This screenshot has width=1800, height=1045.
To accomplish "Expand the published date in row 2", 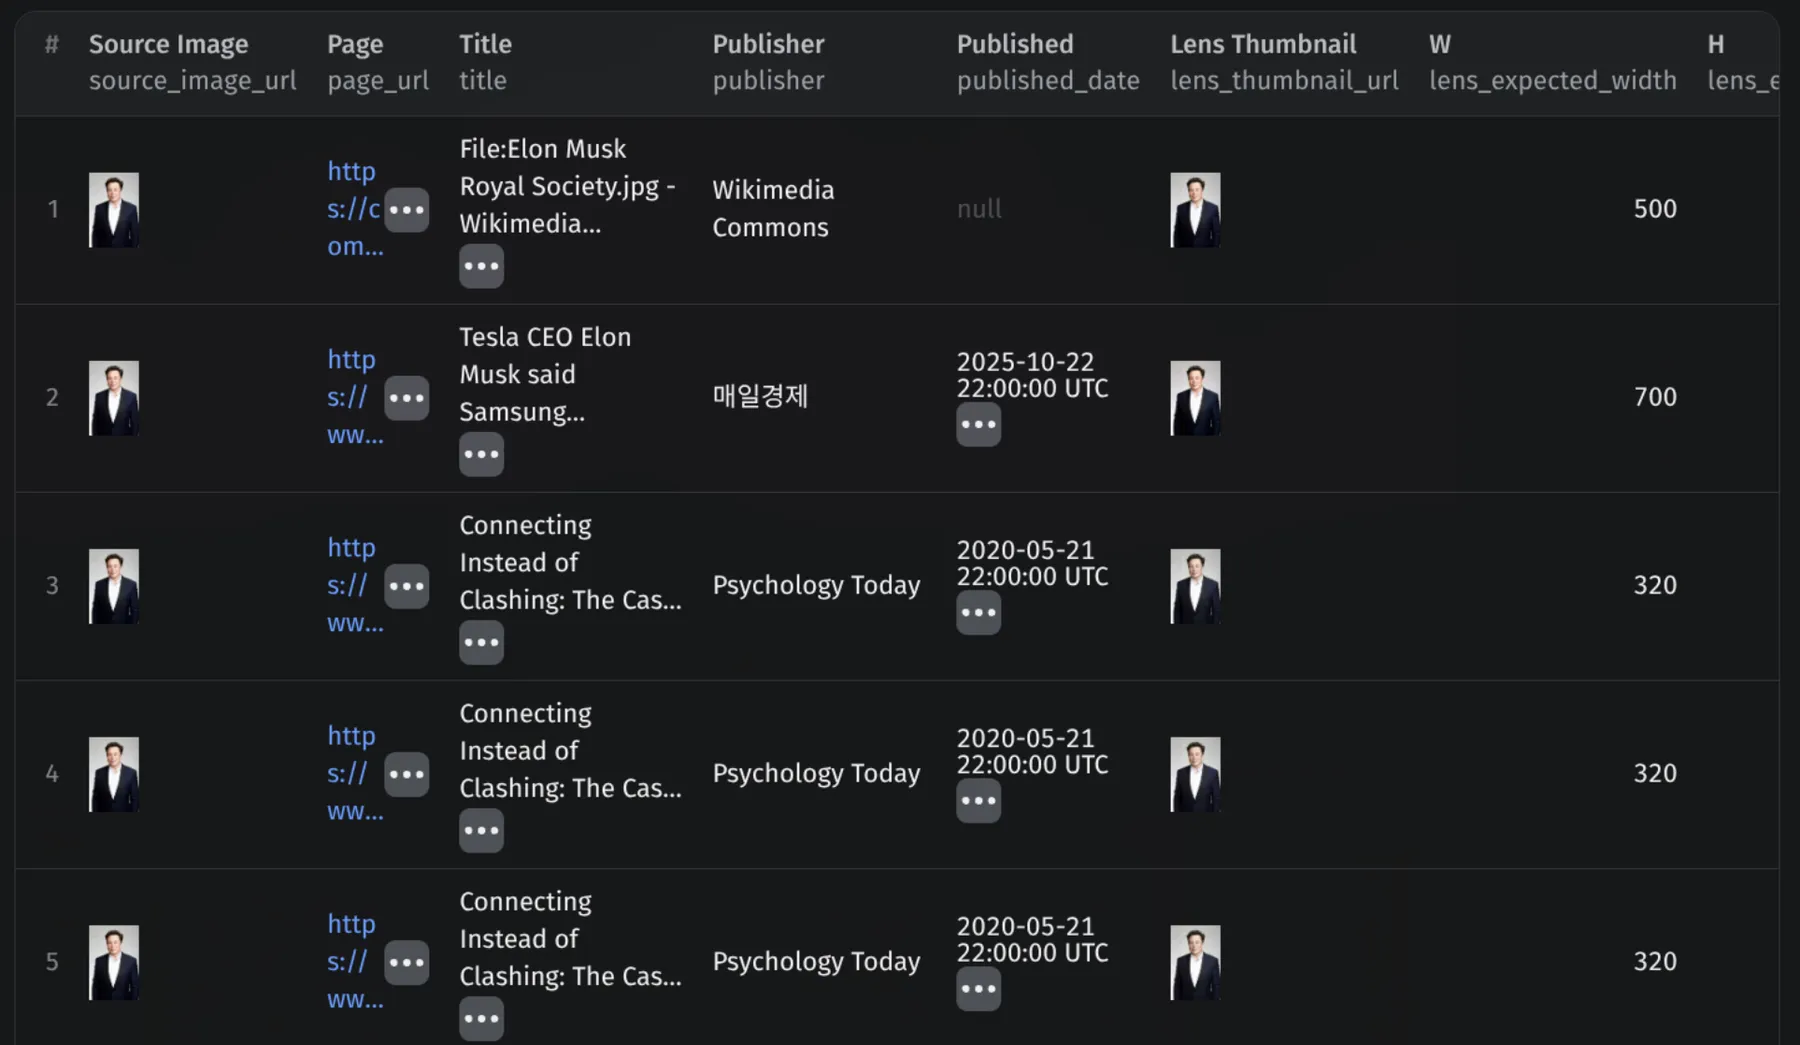I will pos(978,425).
